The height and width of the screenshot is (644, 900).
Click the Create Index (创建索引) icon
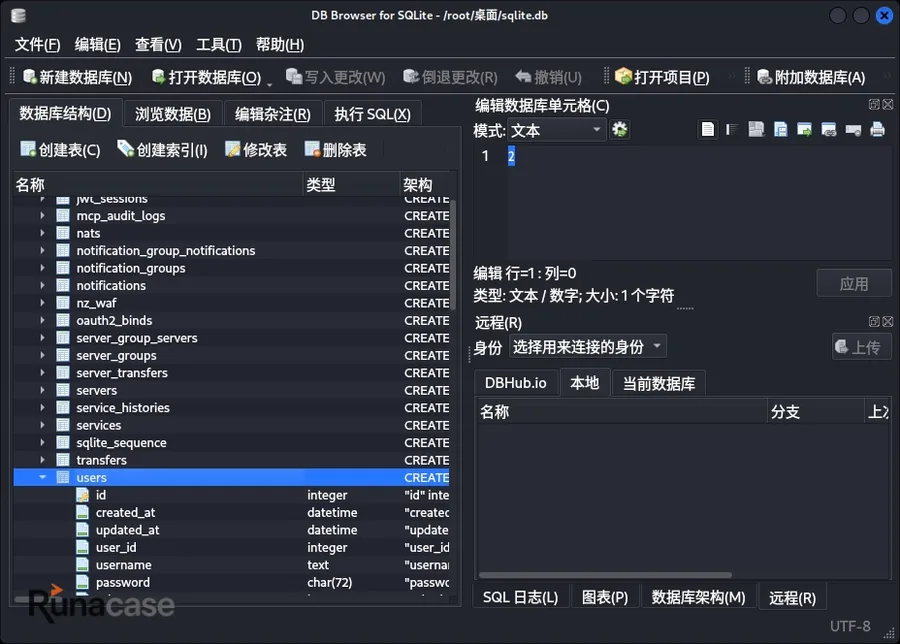[126, 149]
